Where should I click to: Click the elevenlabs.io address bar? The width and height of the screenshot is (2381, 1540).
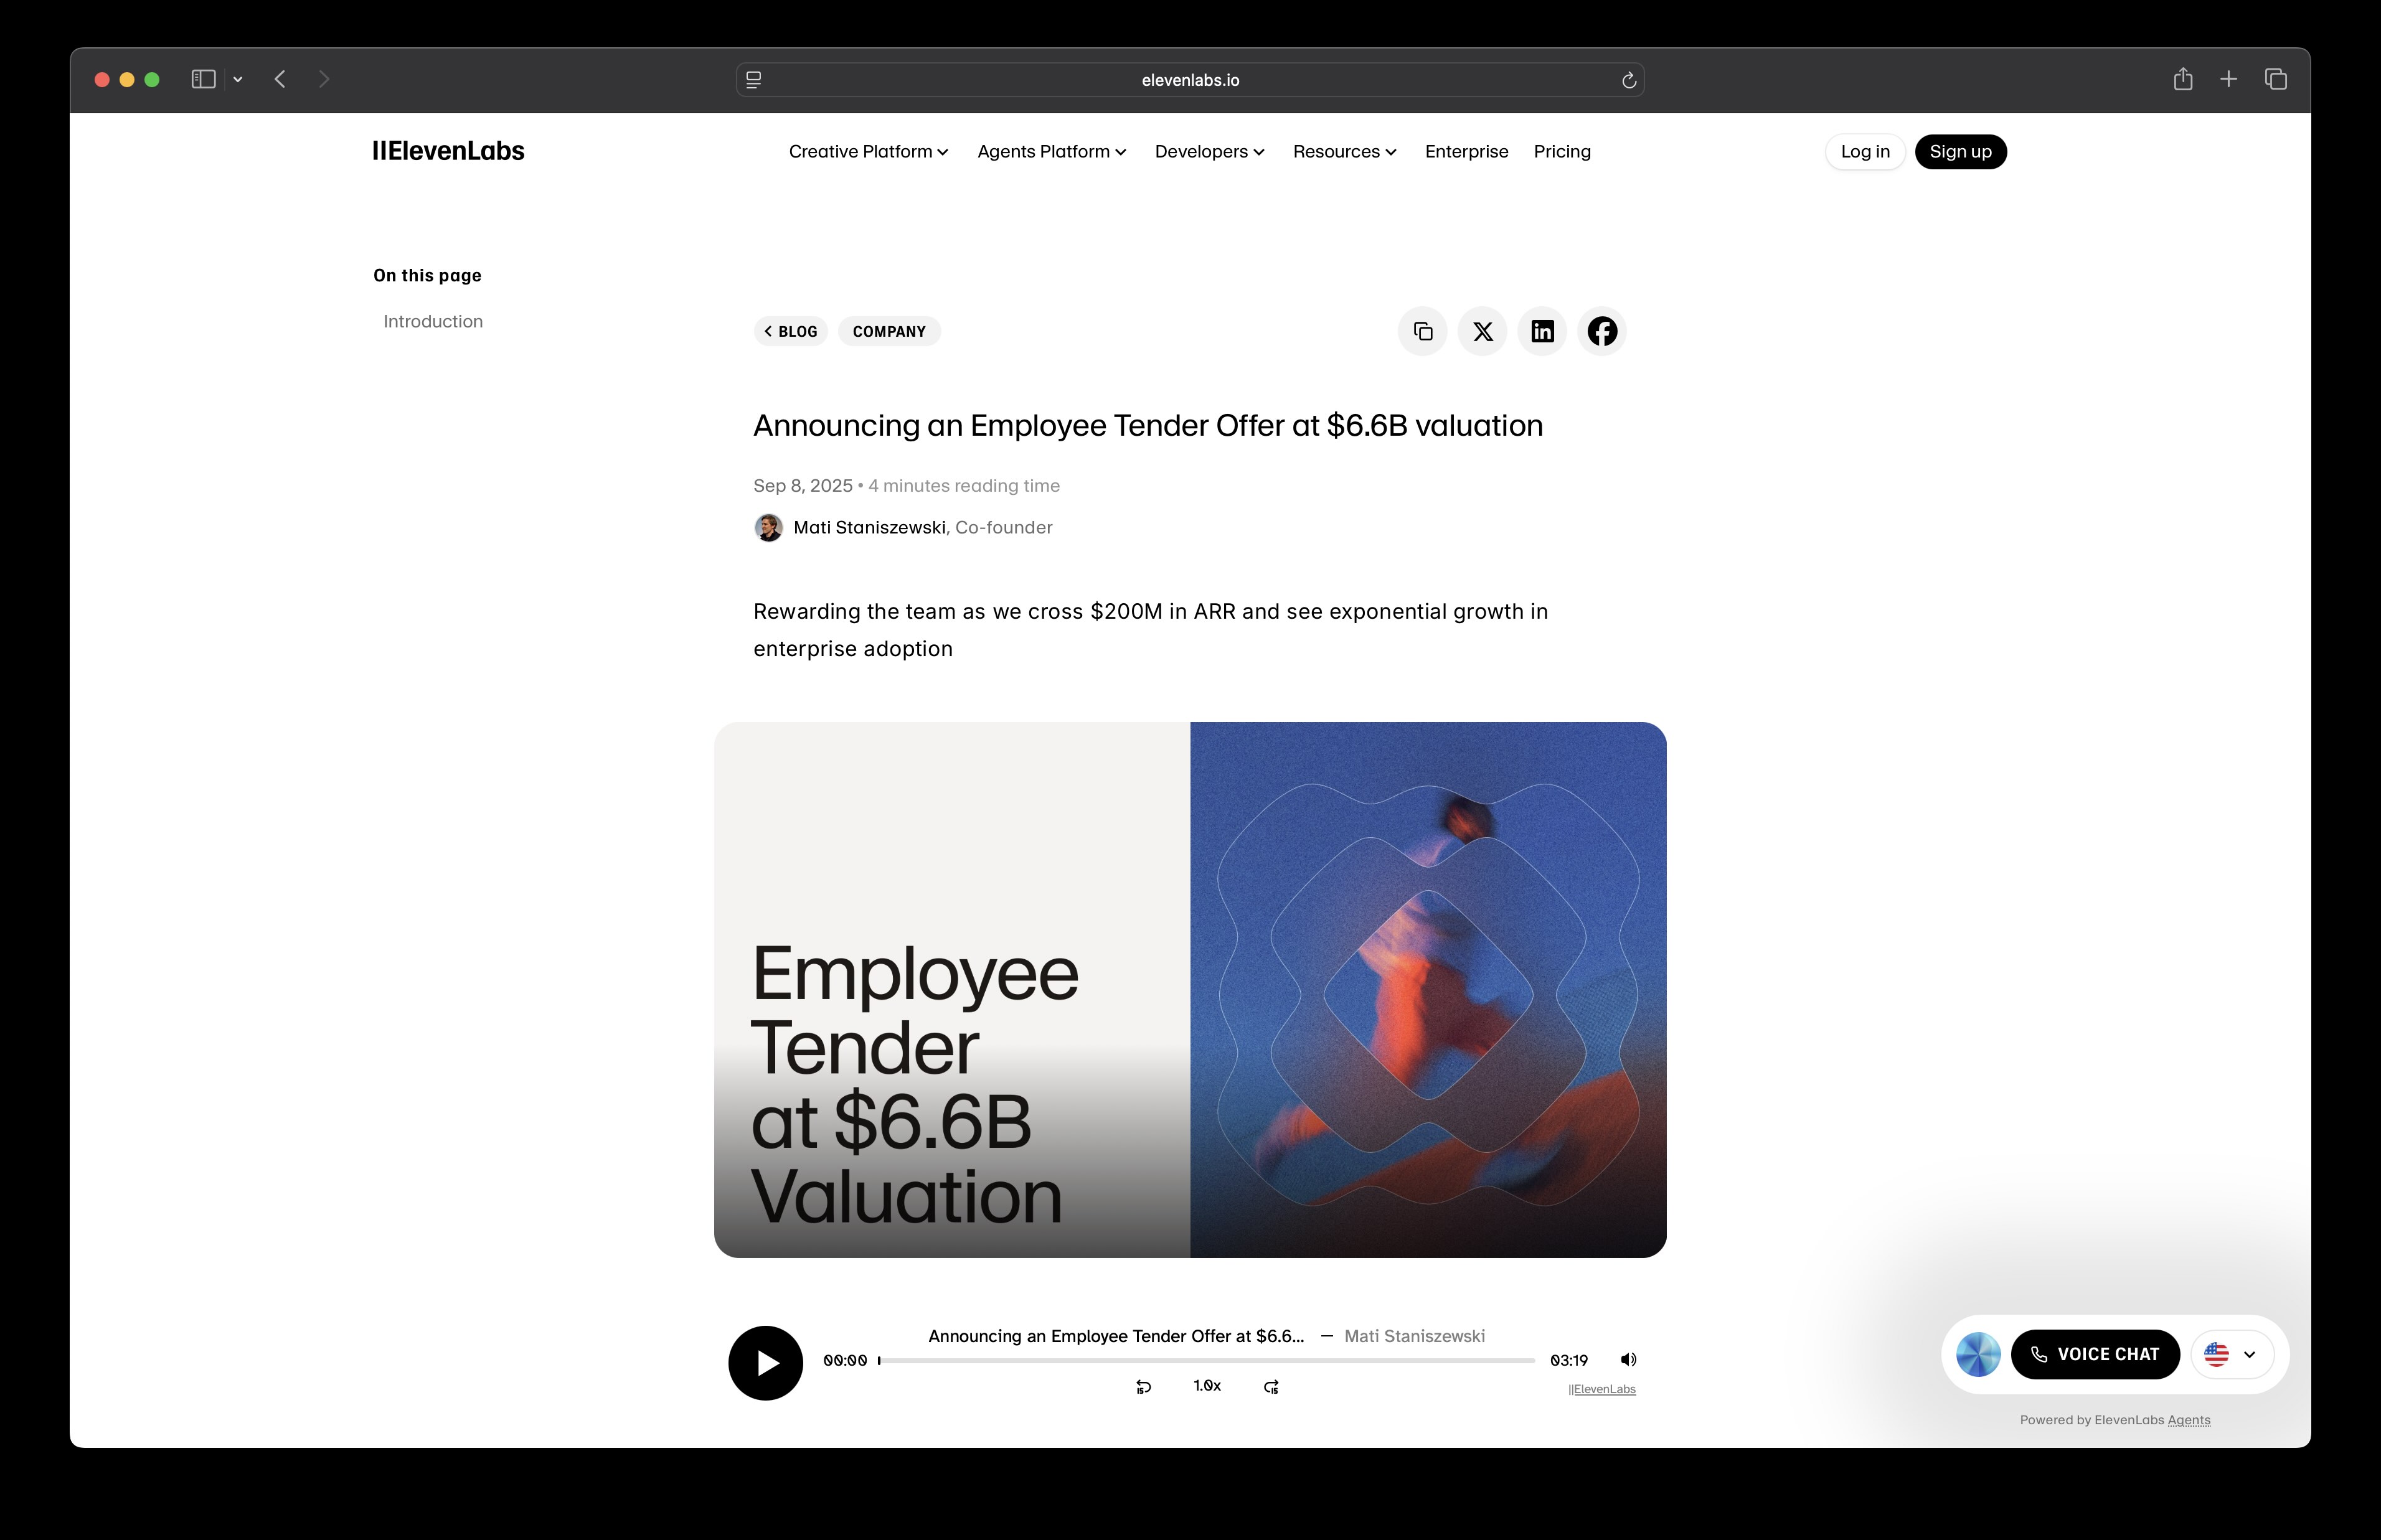click(1189, 80)
